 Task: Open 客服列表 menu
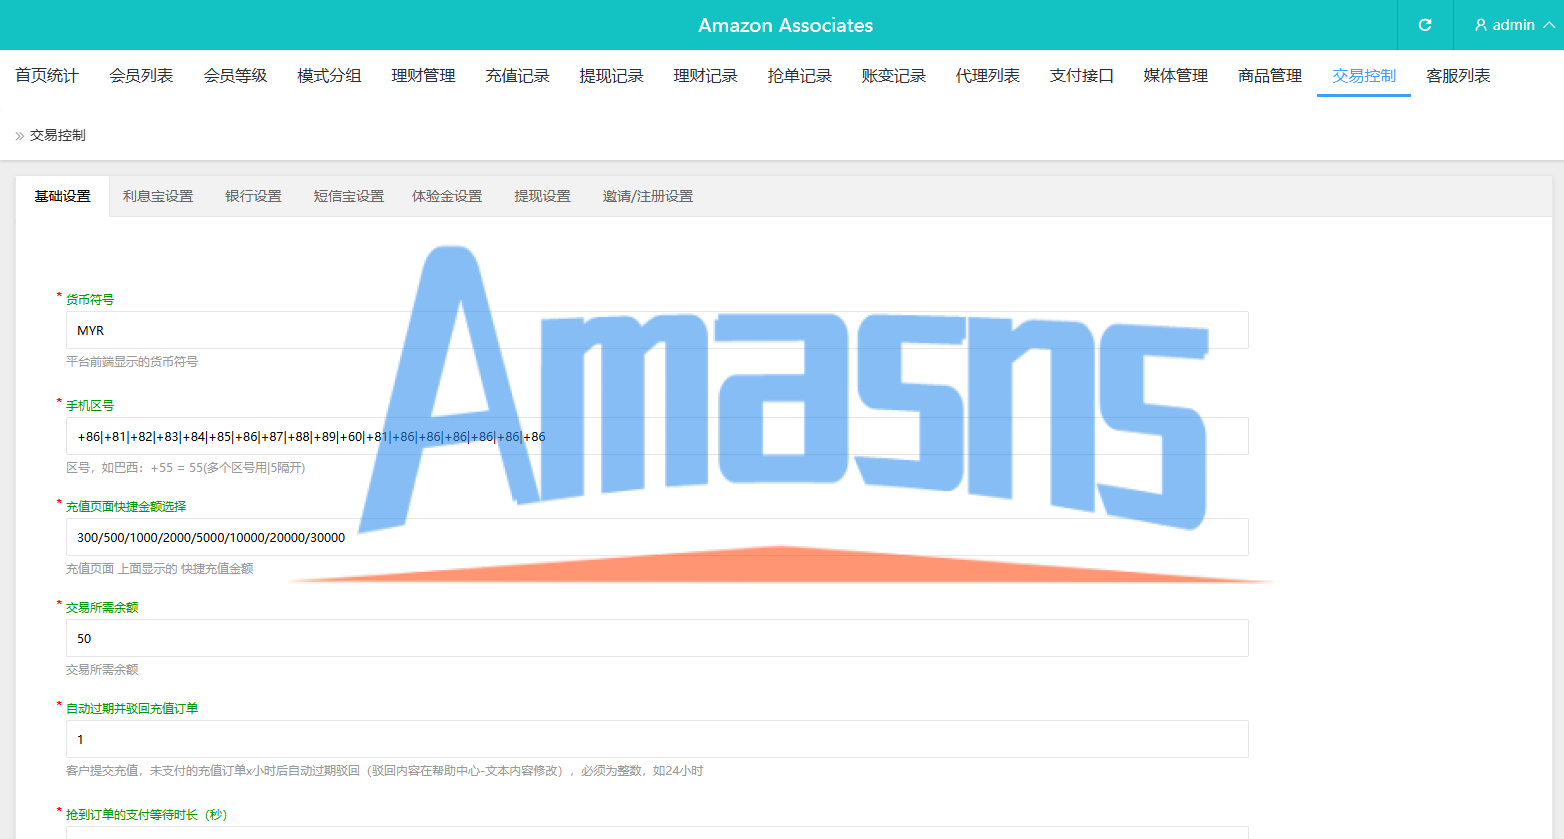[x=1458, y=76]
